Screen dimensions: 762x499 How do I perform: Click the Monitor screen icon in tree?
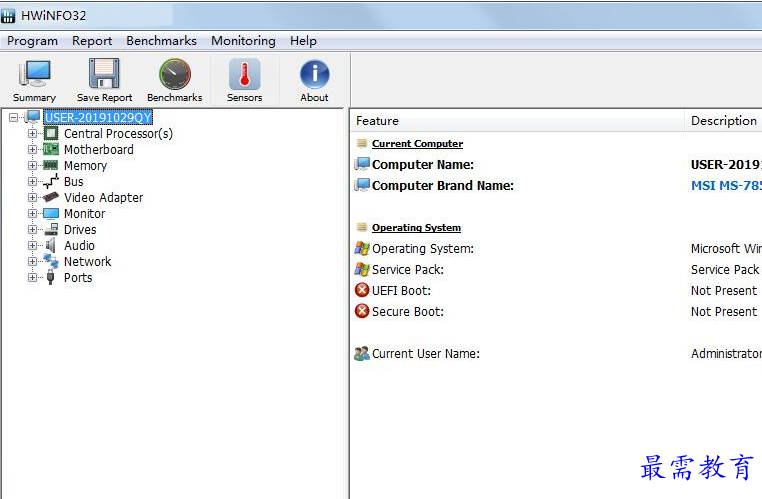(51, 213)
